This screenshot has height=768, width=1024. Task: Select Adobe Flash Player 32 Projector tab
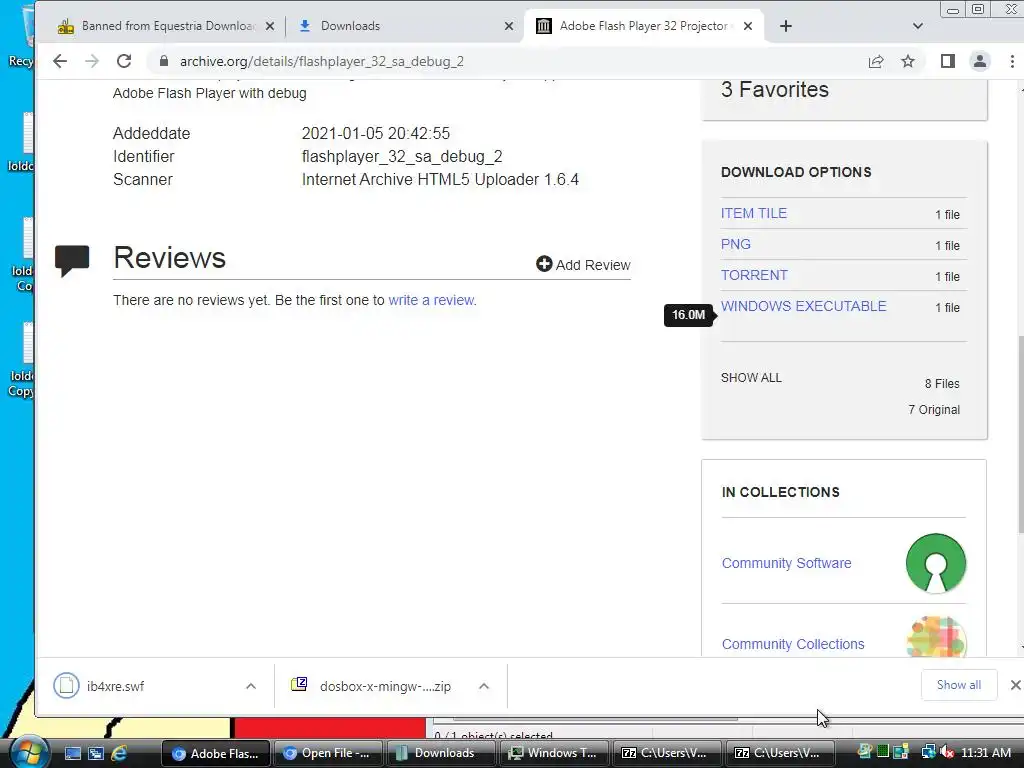[643, 26]
